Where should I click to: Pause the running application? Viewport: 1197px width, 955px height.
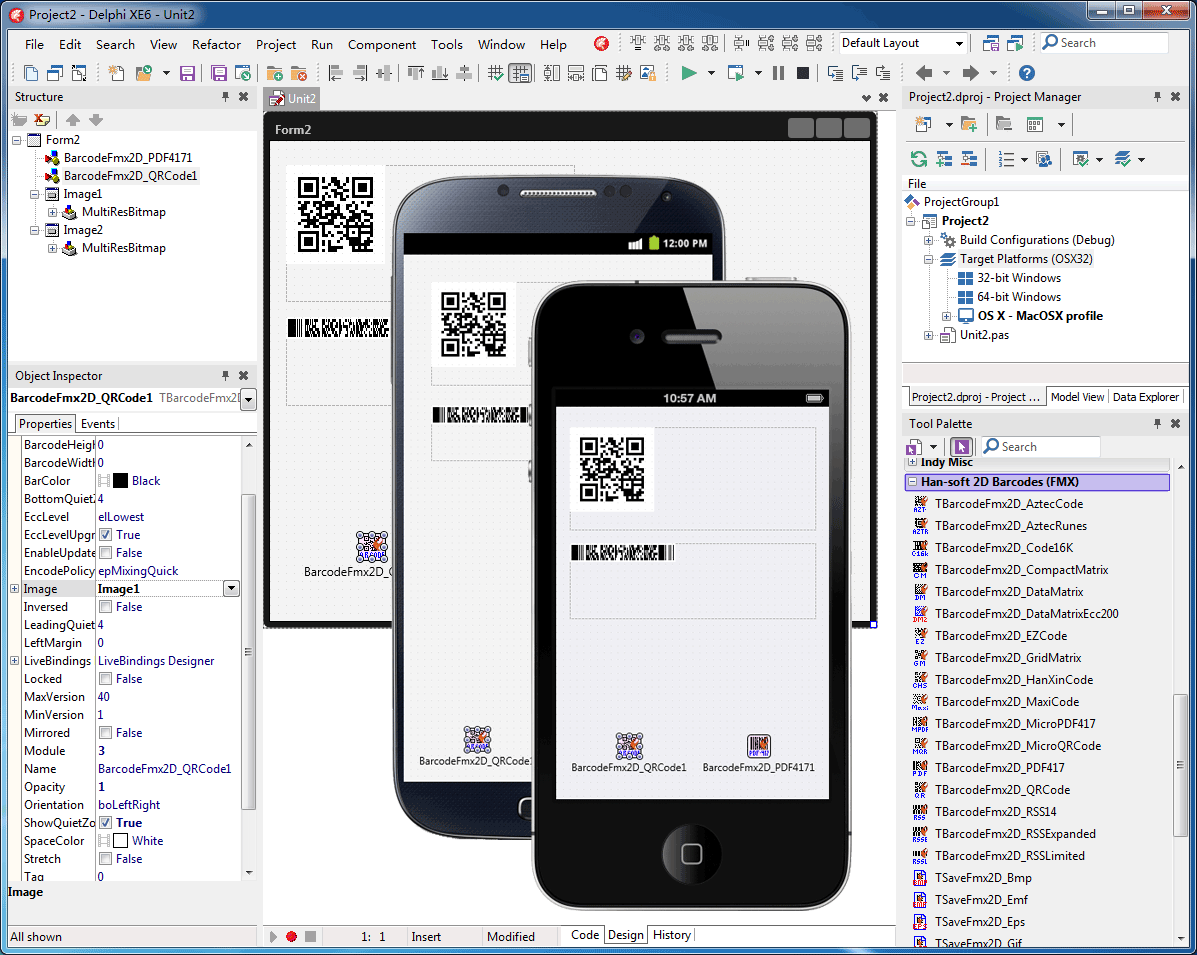point(780,73)
